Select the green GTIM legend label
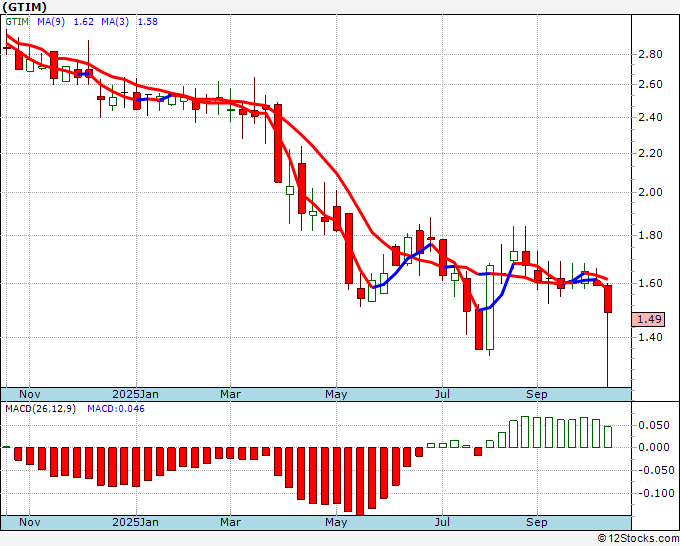The width and height of the screenshot is (680, 546). (x=17, y=22)
